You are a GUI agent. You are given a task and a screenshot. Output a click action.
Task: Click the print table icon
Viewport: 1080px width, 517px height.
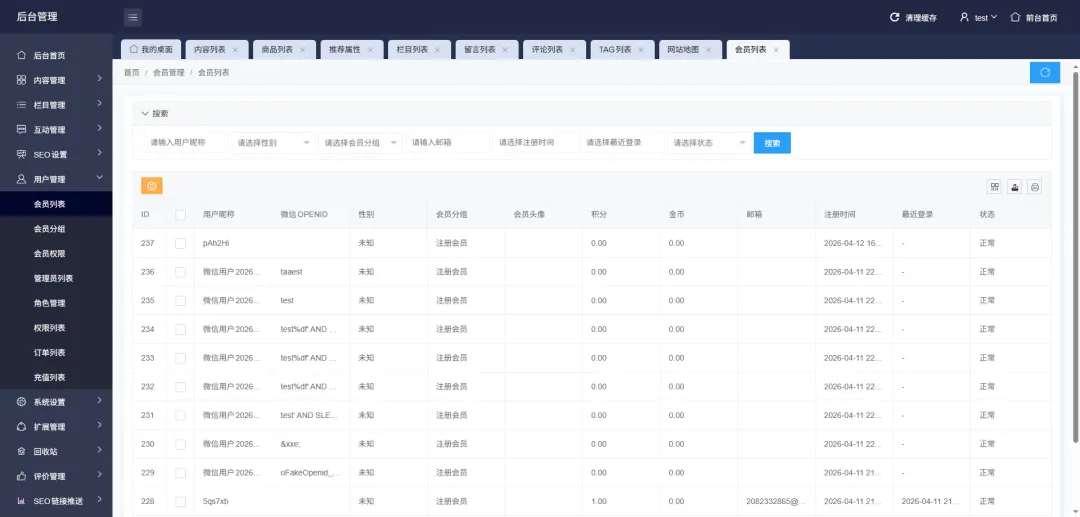(x=1035, y=187)
